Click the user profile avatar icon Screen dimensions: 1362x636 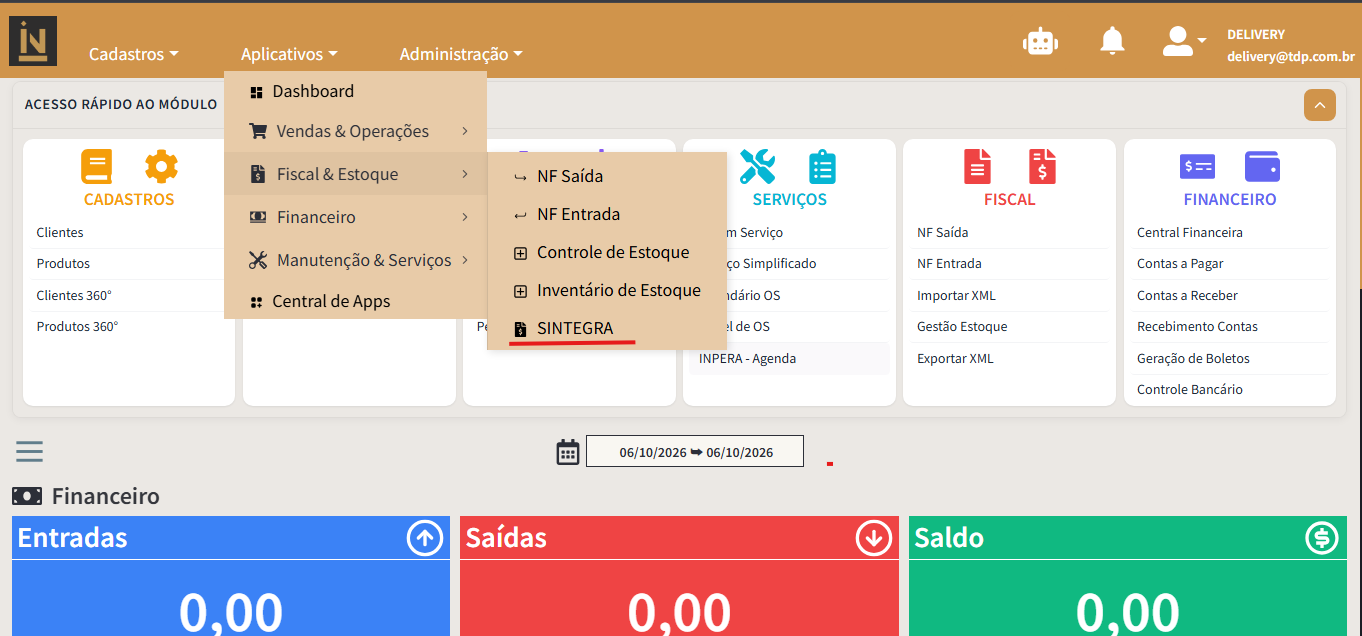tap(1177, 40)
